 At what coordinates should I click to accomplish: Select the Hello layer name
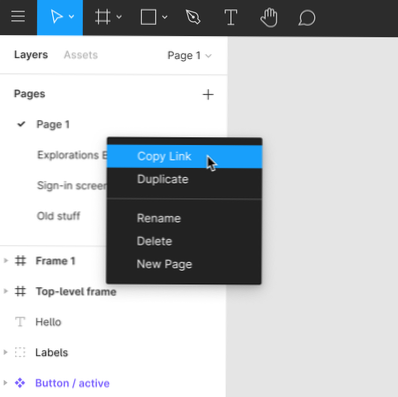tap(48, 322)
